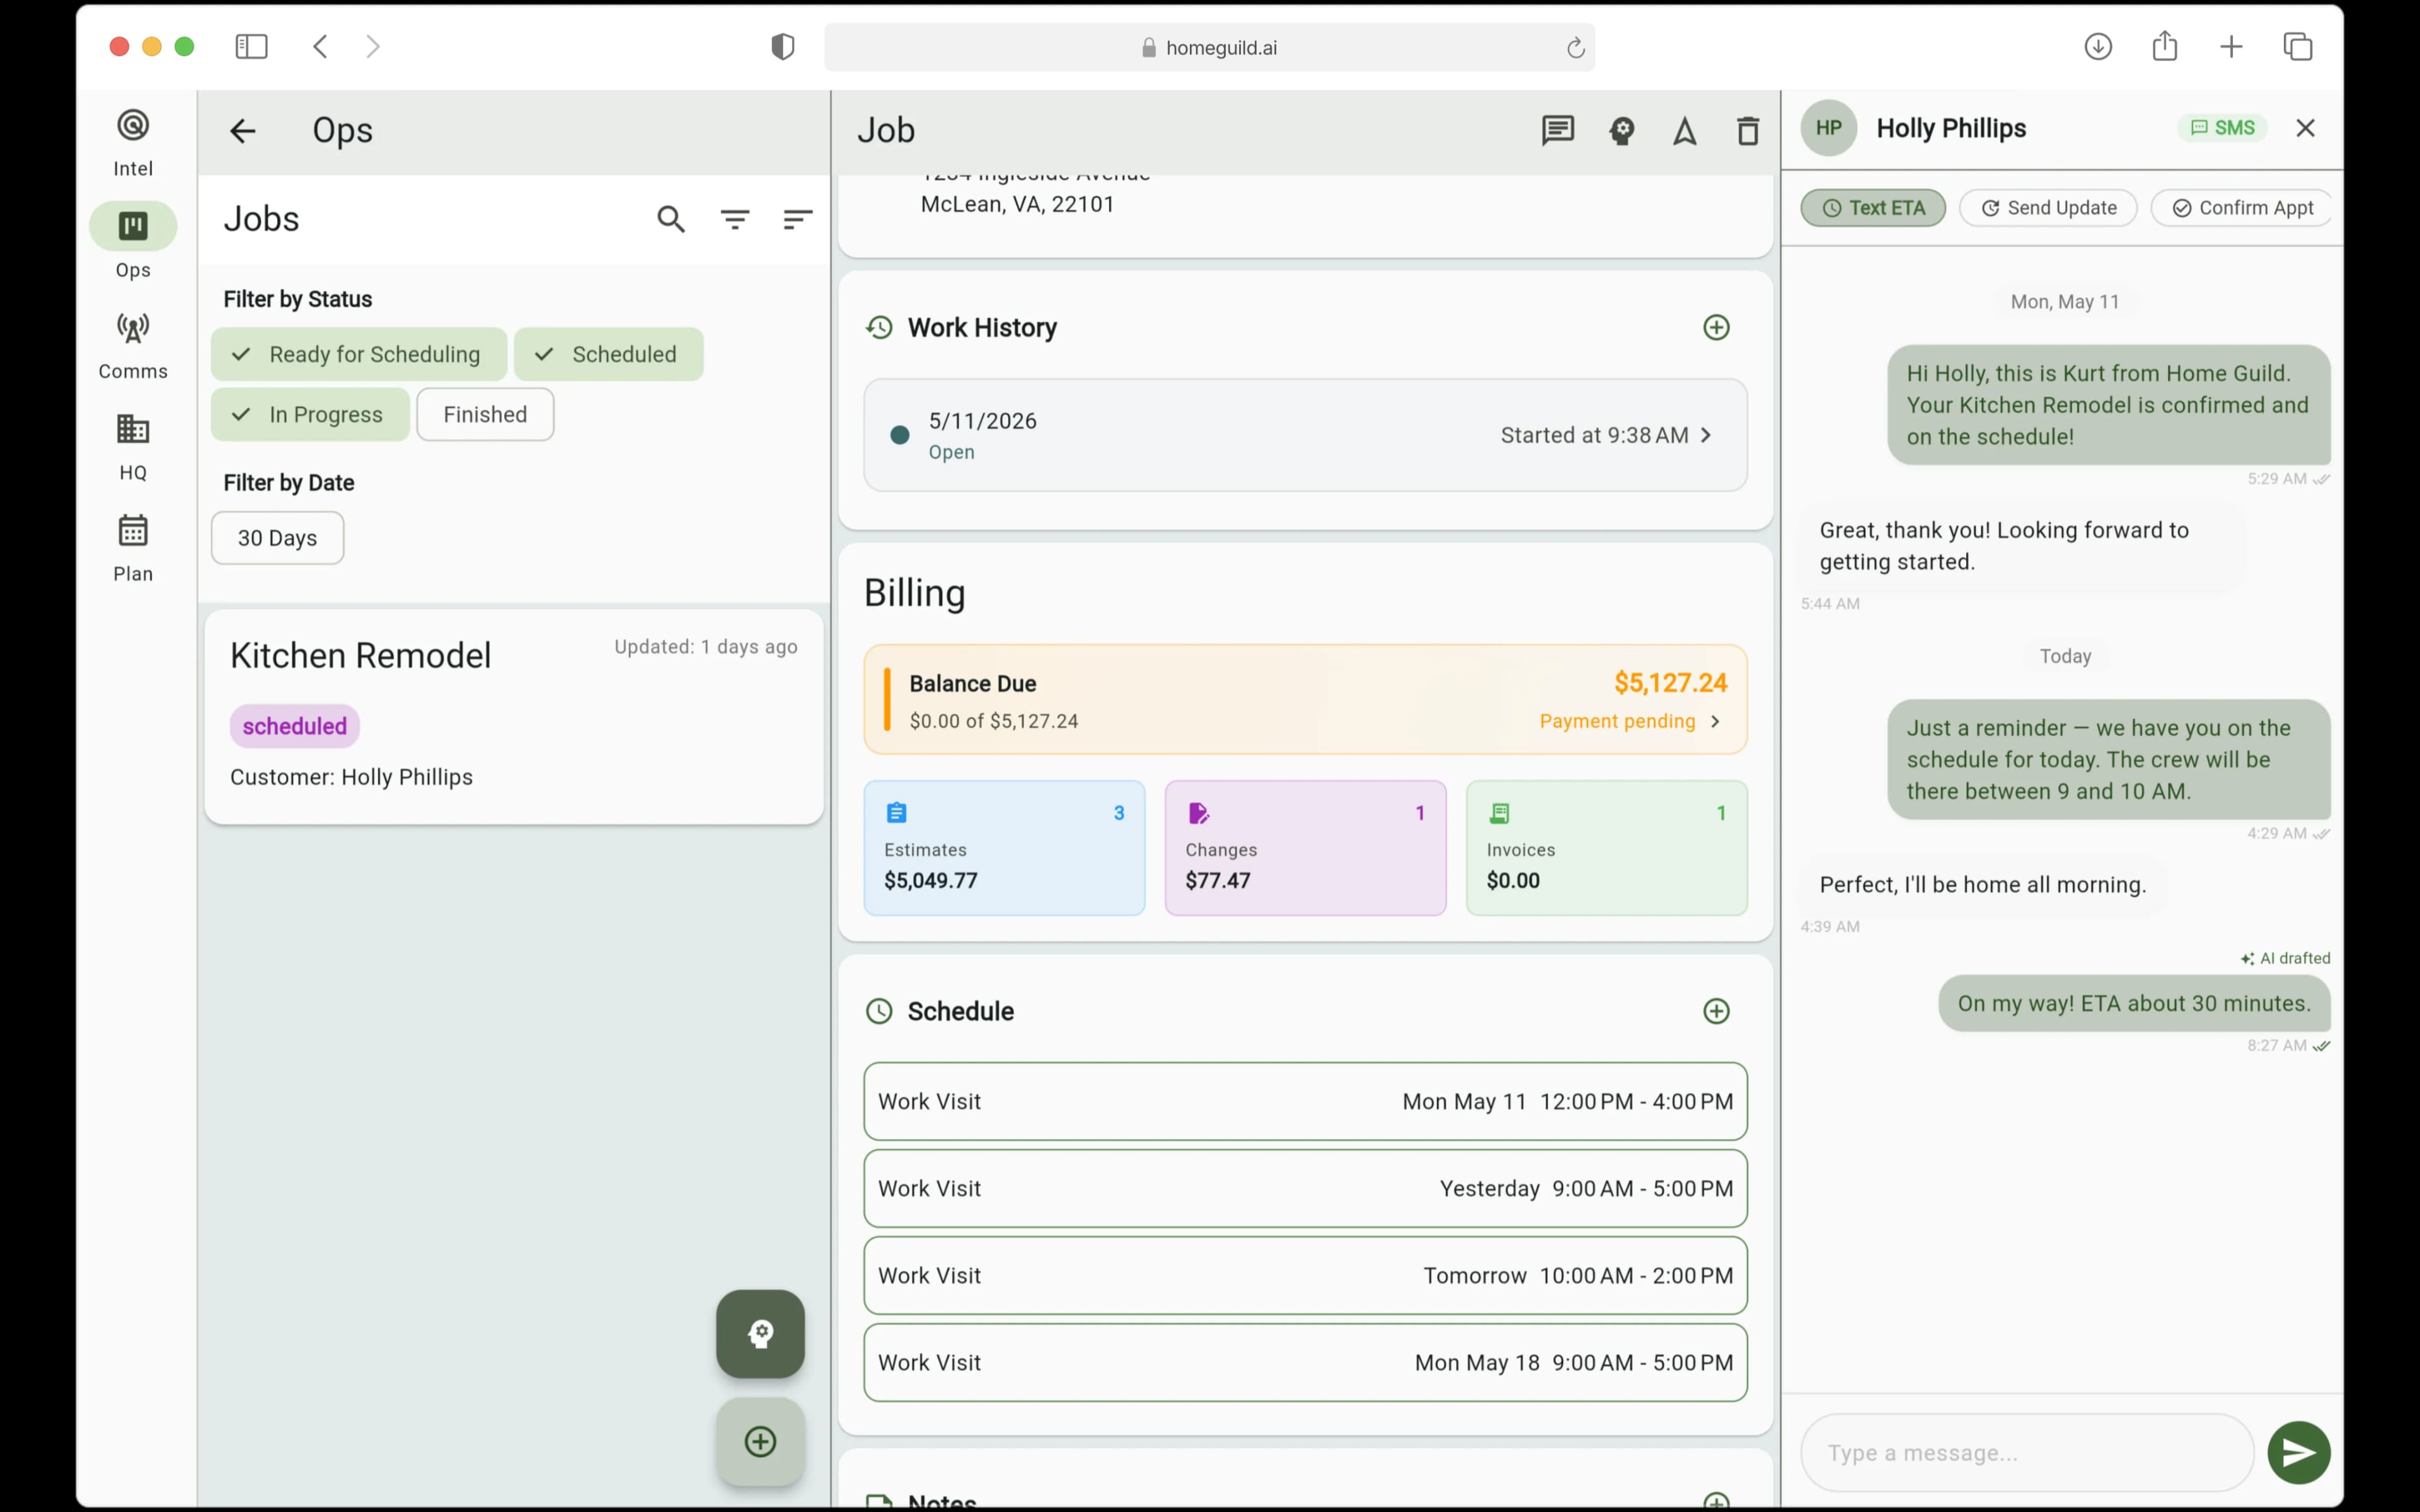Open a new Safari tab
The image size is (2420, 1512).
pos(2231,47)
